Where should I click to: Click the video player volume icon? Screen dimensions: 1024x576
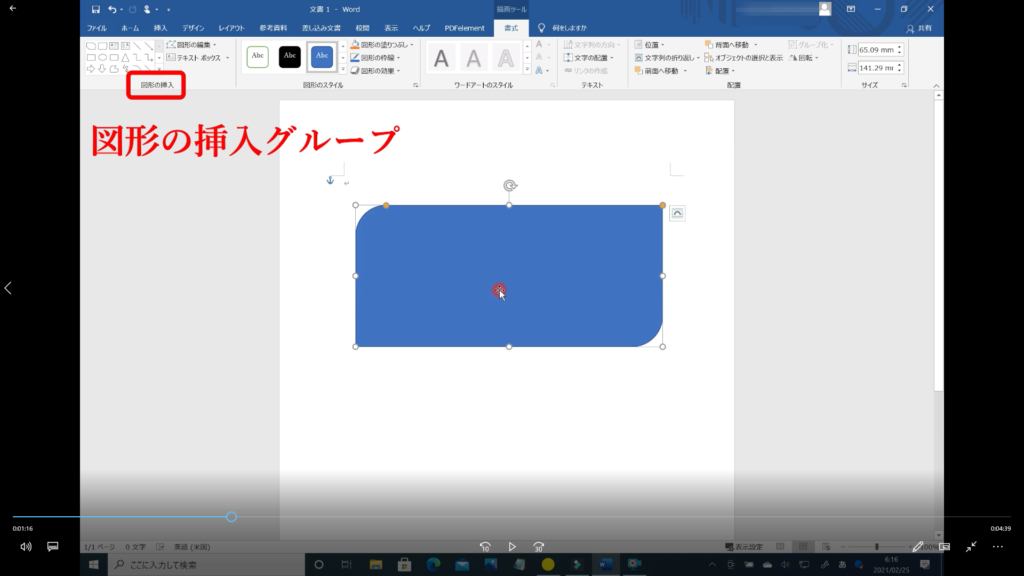pos(26,547)
